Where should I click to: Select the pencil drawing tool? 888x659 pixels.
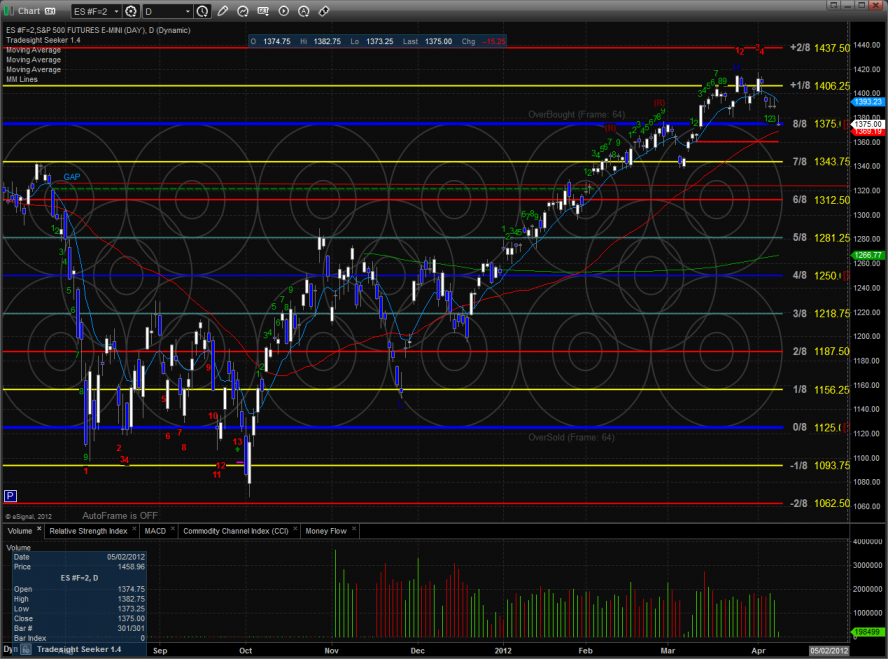[222, 11]
